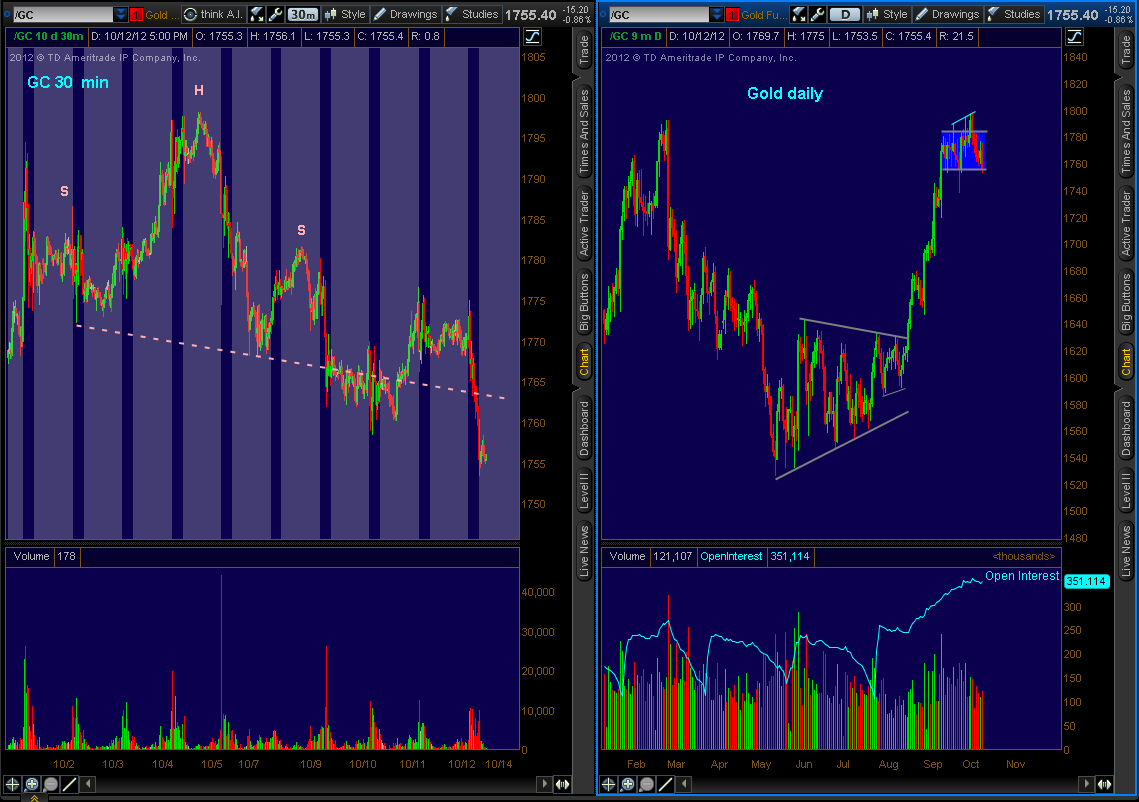Toggle chart scale icon in left chart
This screenshot has height=802, width=1139.
(532, 36)
